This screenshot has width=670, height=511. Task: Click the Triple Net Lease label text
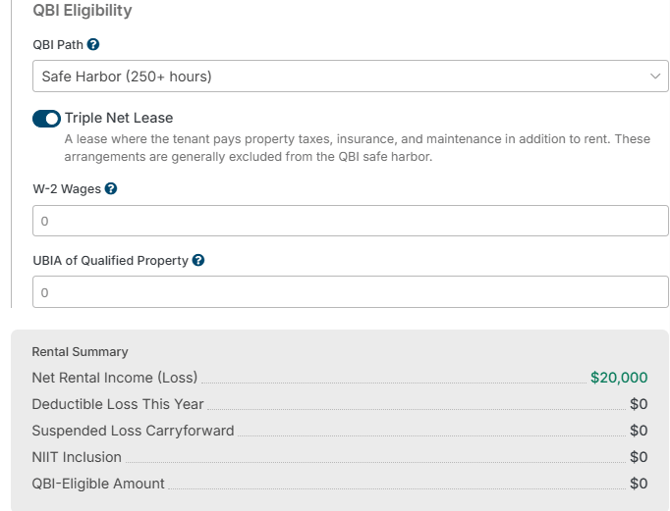click(x=119, y=118)
